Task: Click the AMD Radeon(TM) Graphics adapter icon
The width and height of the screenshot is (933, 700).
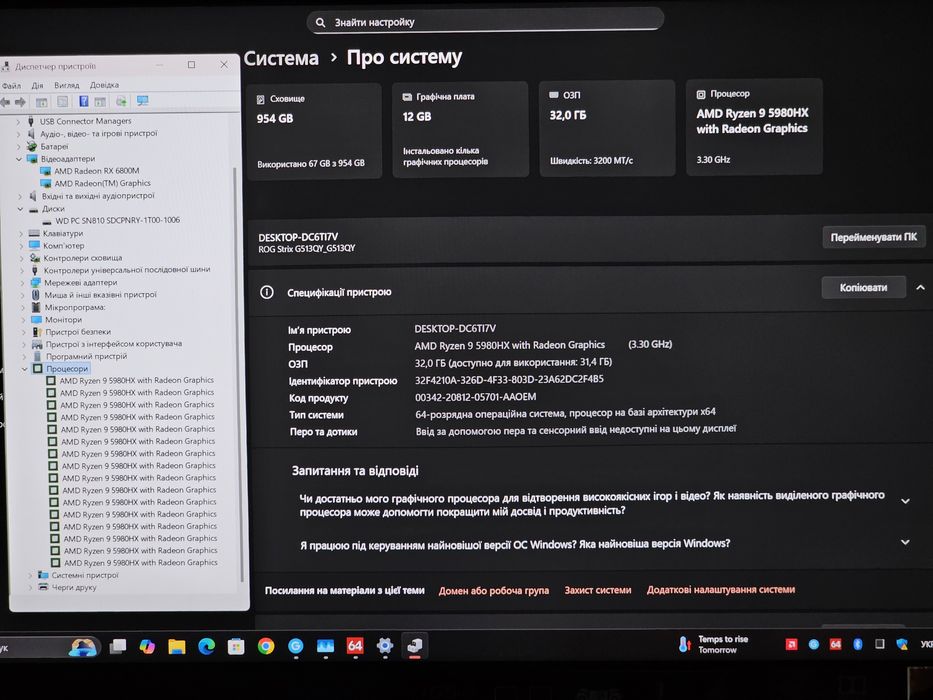Action: pyautogui.click(x=46, y=183)
